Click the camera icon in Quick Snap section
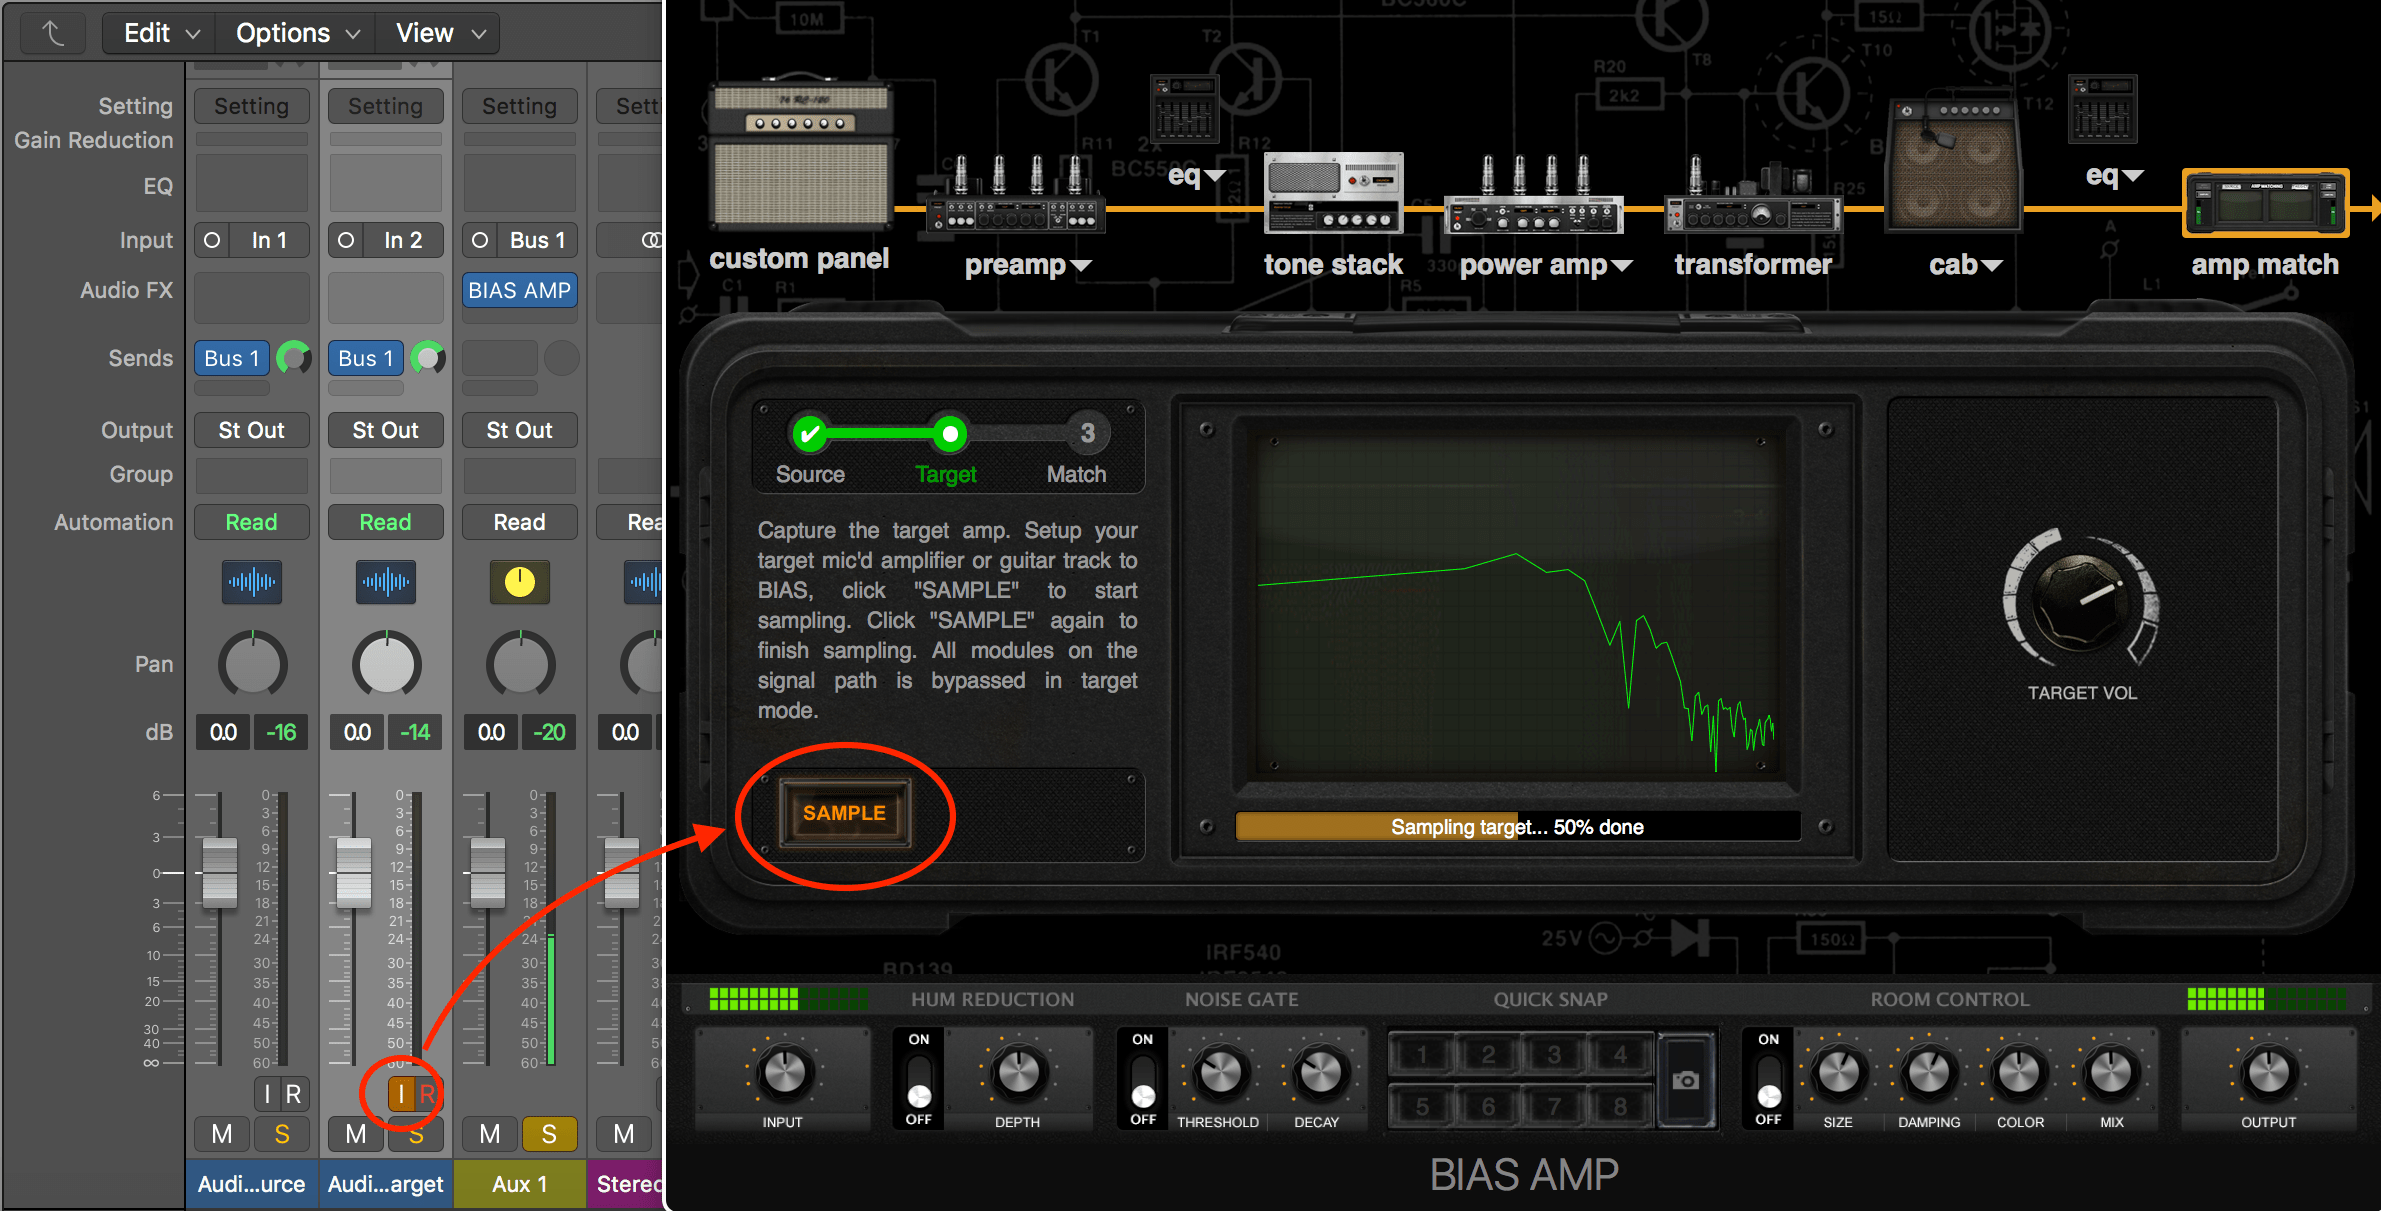This screenshot has height=1211, width=2381. [x=1687, y=1078]
